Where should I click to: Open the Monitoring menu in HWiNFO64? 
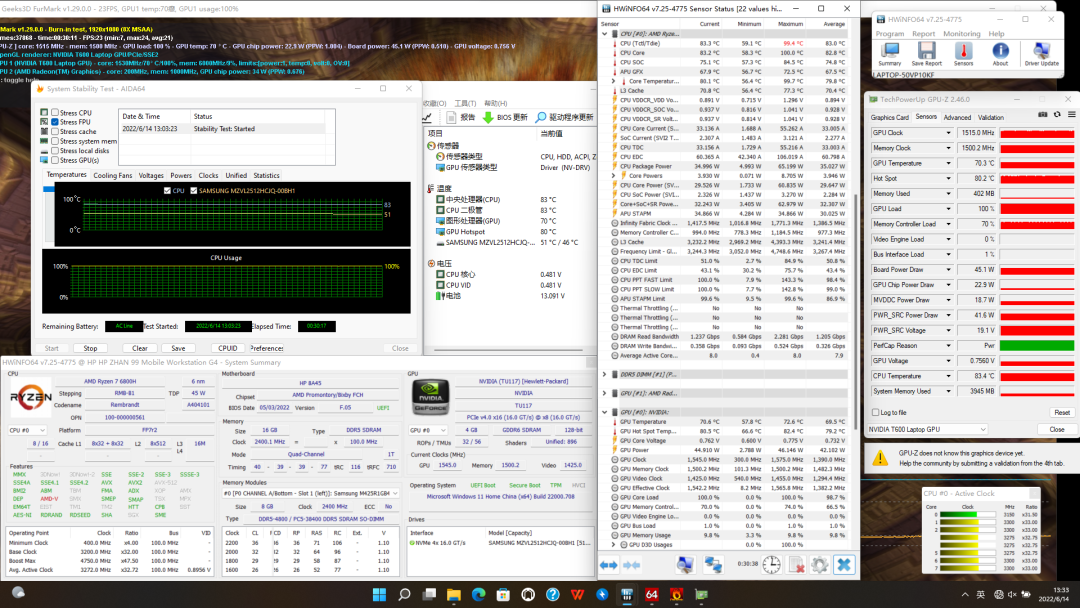[x=961, y=33]
